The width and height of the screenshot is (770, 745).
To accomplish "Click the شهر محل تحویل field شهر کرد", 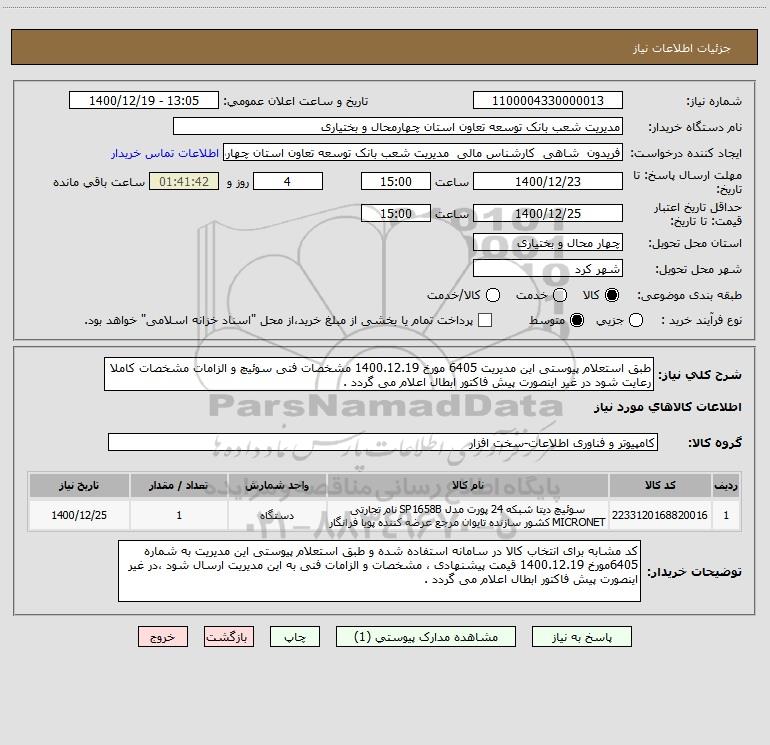I will [548, 269].
